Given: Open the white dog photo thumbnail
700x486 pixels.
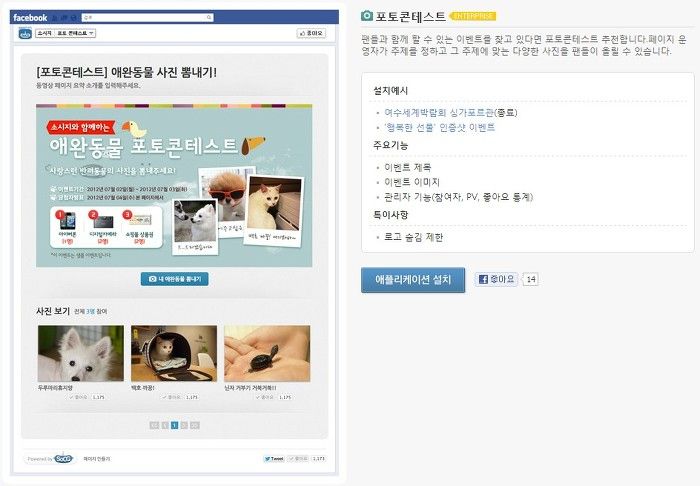Looking at the screenshot, I should [81, 353].
